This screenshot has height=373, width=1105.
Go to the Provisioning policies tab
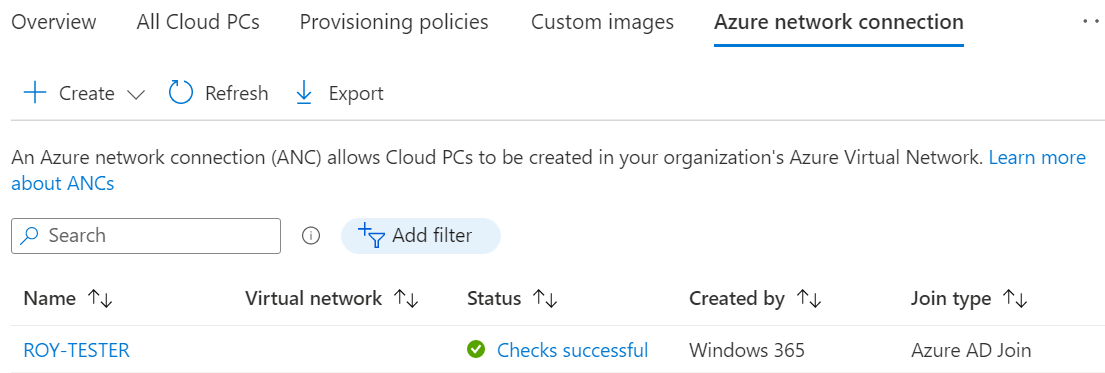pos(394,22)
